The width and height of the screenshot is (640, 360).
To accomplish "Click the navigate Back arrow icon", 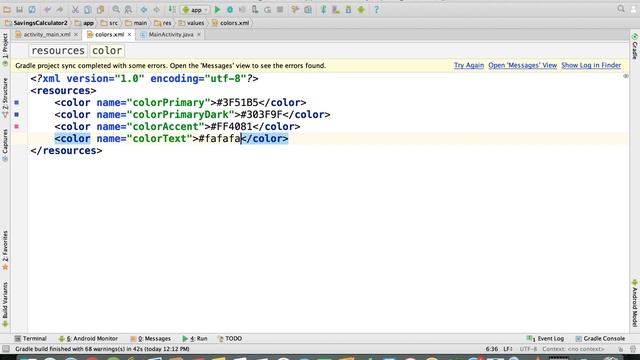I will [144, 9].
